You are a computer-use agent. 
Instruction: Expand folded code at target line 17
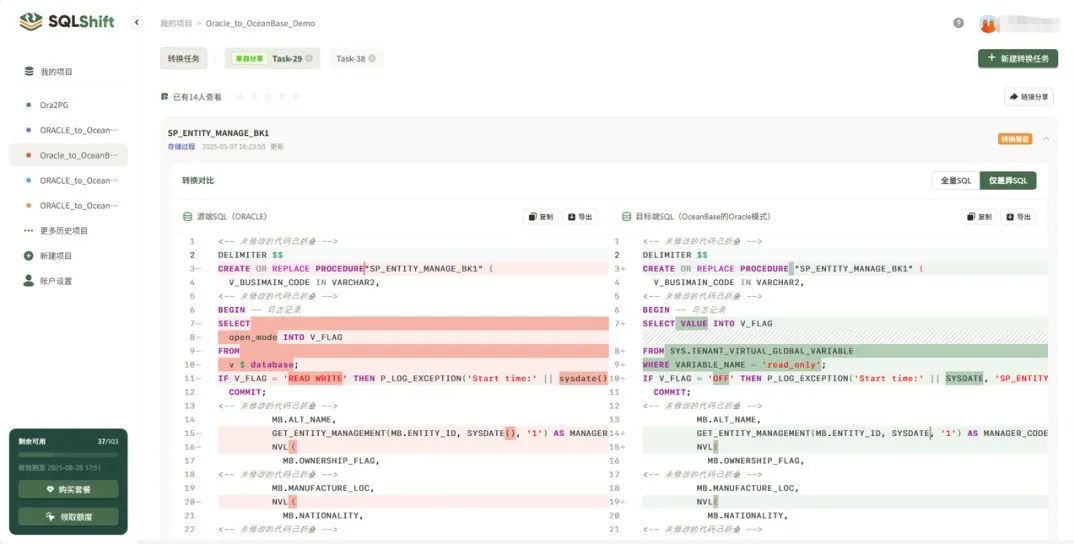[703, 474]
